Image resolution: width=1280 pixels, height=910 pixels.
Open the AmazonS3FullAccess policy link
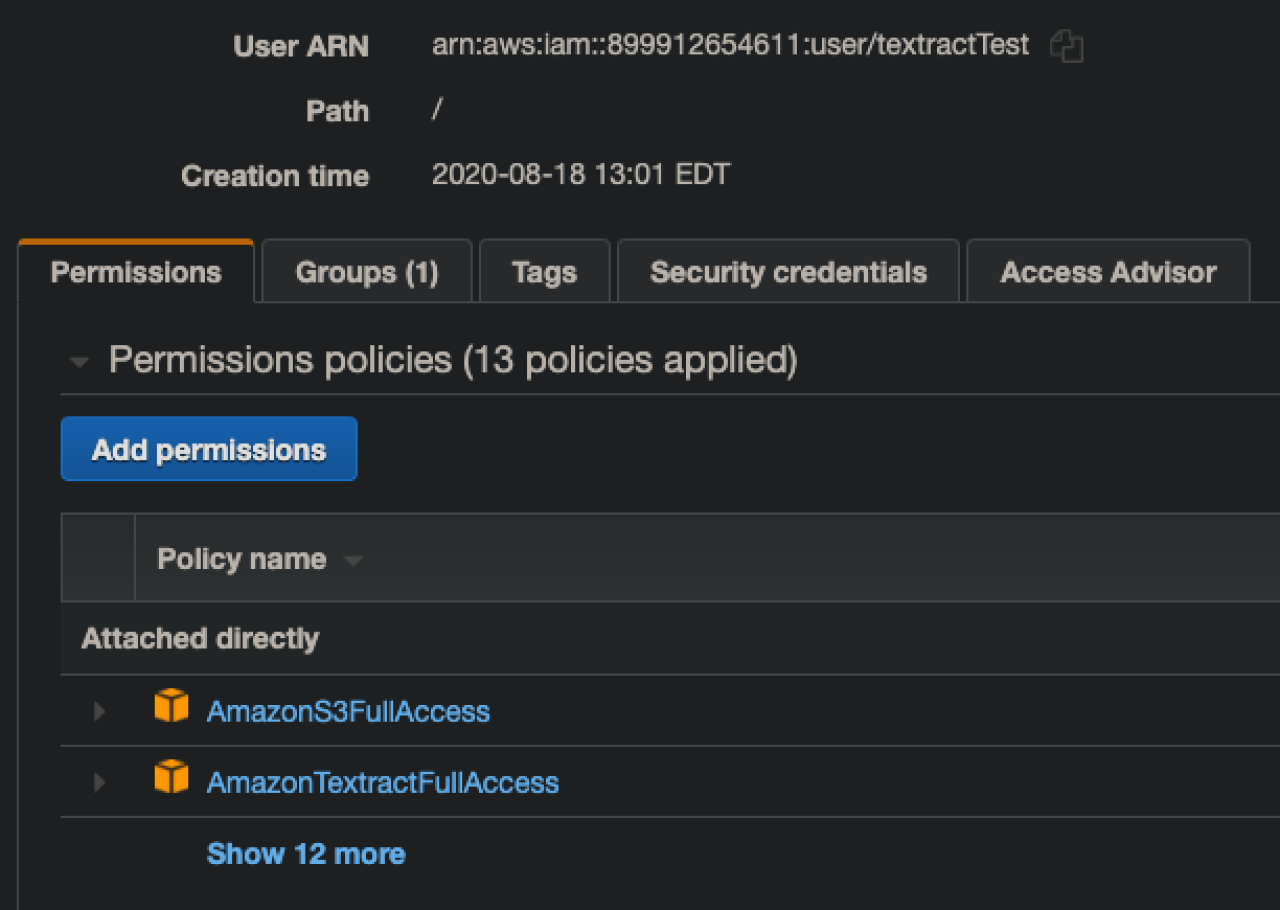[348, 711]
